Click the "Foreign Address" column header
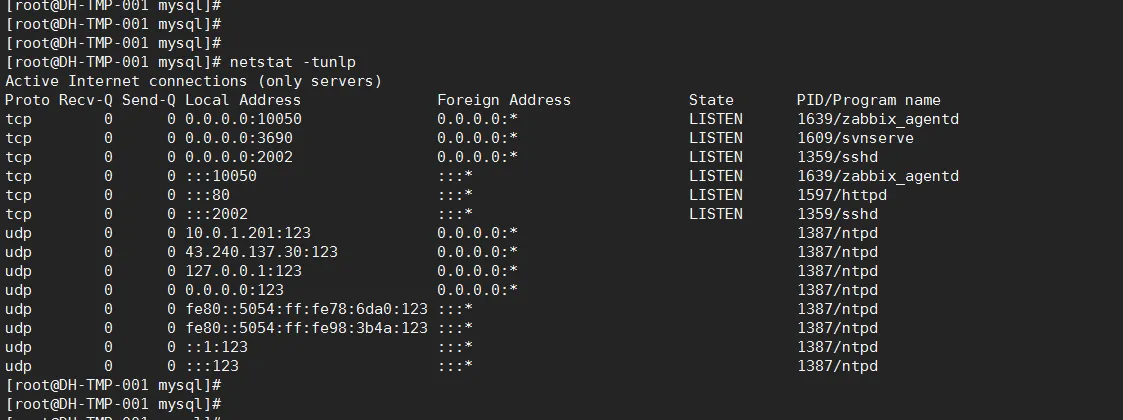The image size is (1123, 420). (503, 100)
